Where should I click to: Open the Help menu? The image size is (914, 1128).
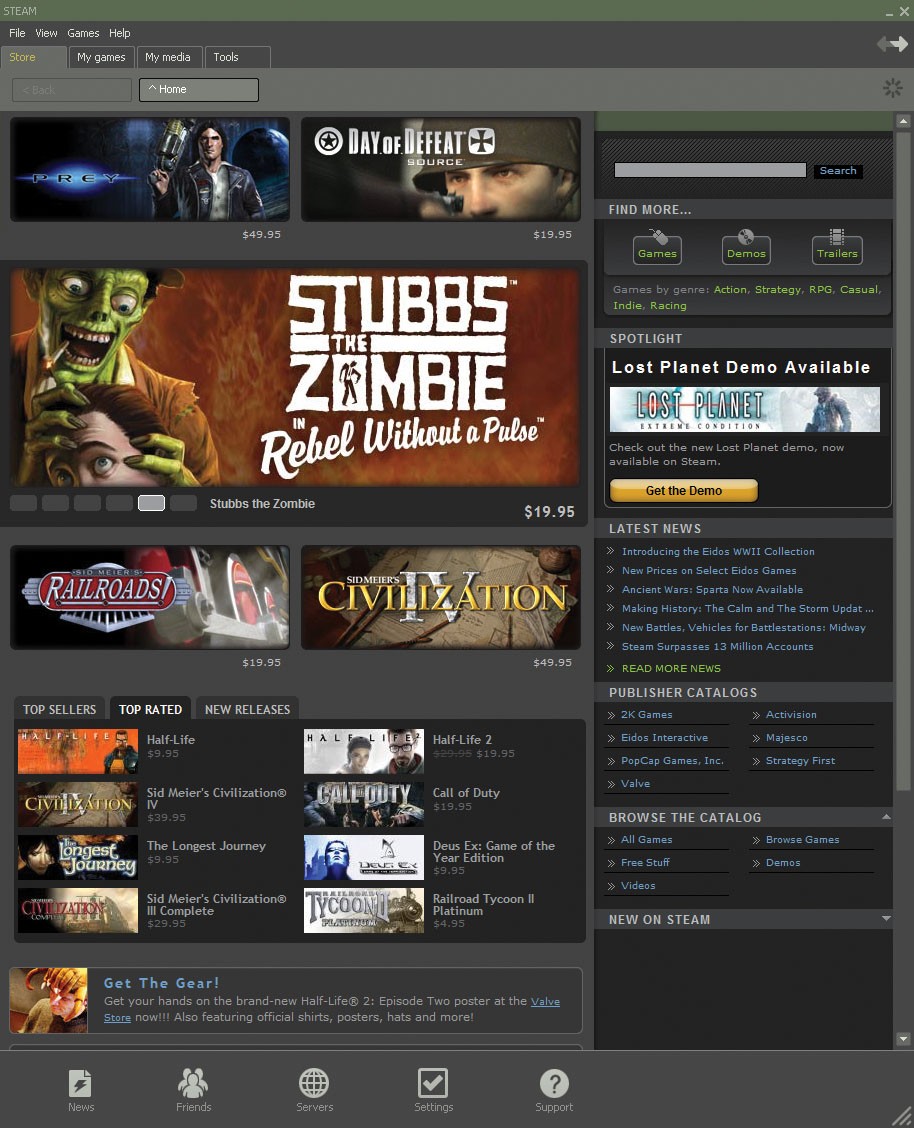click(x=119, y=33)
